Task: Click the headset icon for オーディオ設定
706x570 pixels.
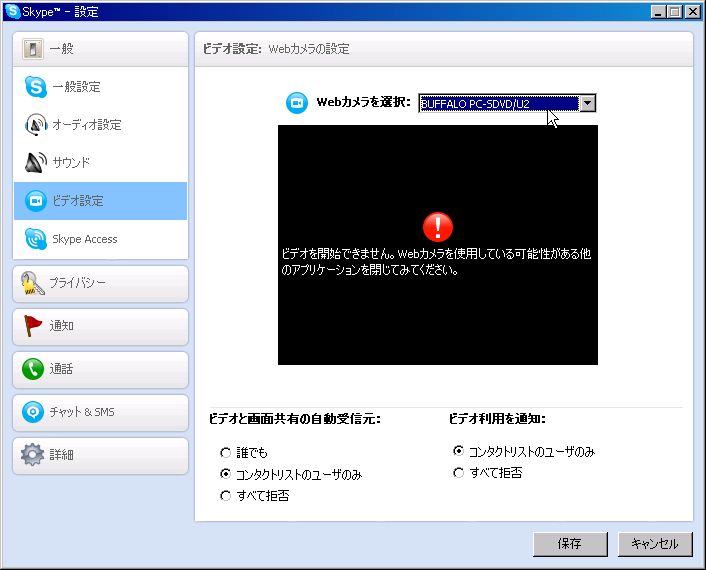Action: pos(36,125)
